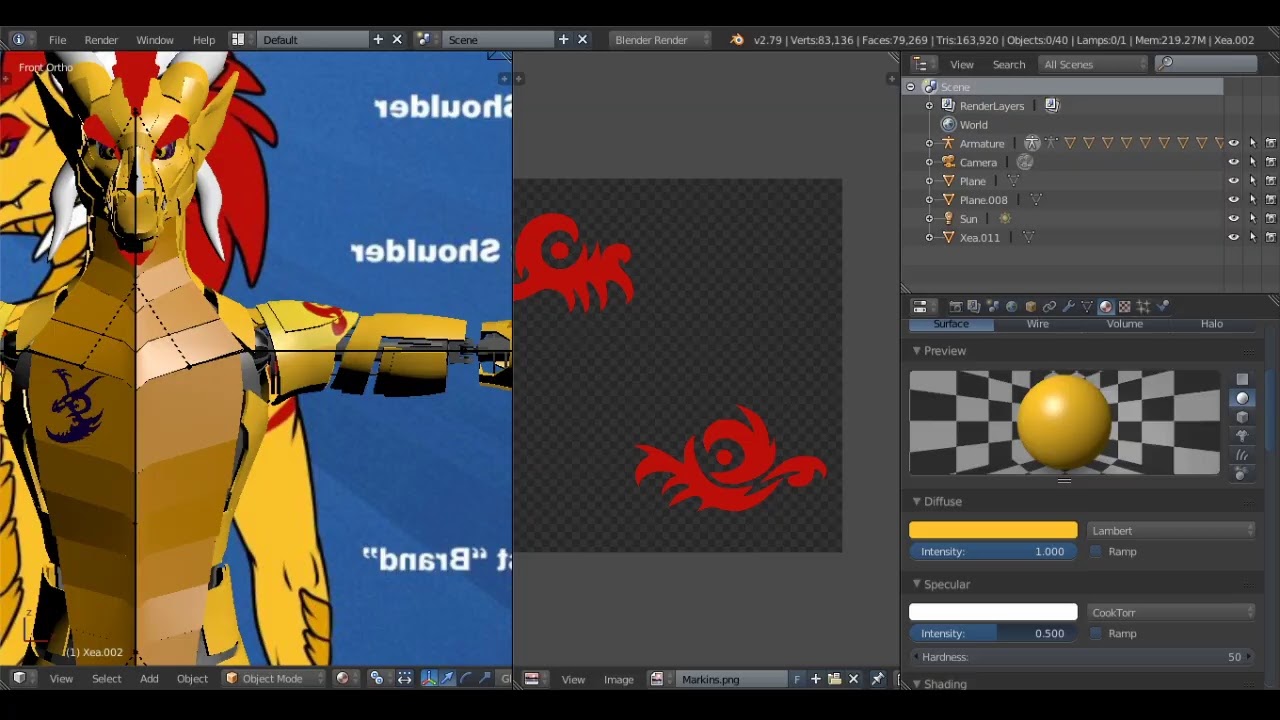
Task: Click the white specular color swatch
Action: point(993,612)
